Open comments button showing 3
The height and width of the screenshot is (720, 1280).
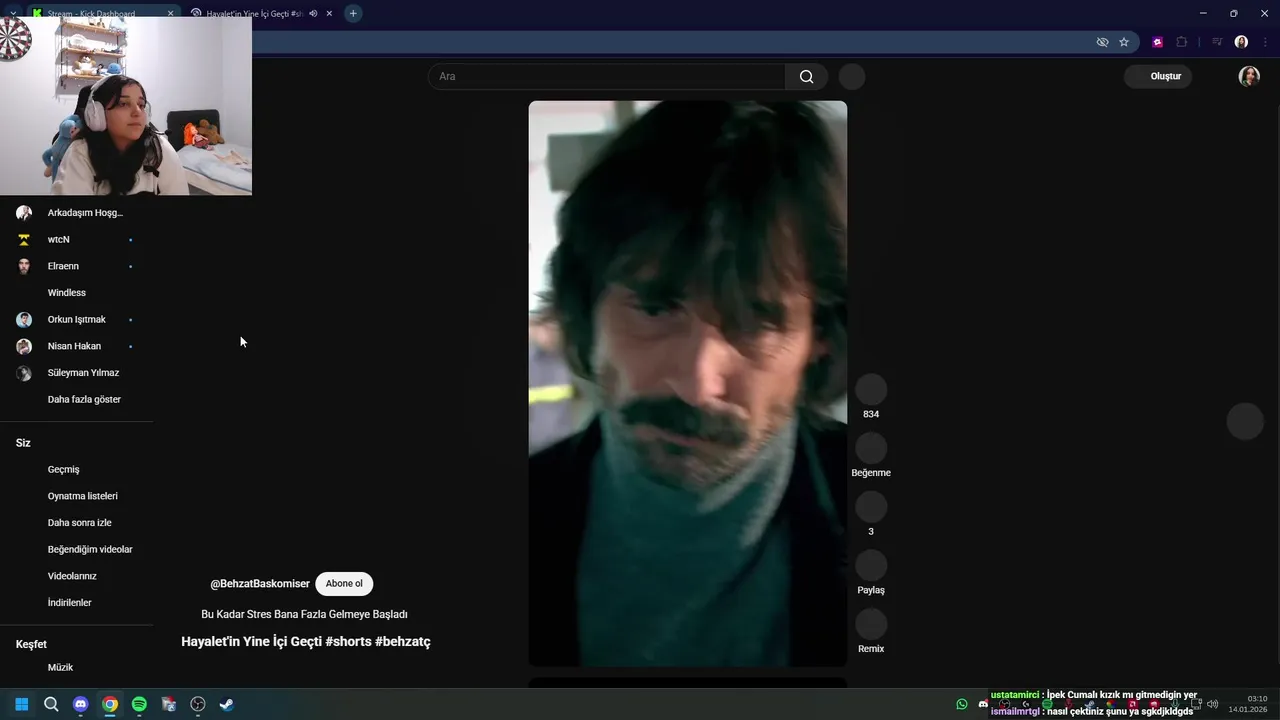click(871, 507)
